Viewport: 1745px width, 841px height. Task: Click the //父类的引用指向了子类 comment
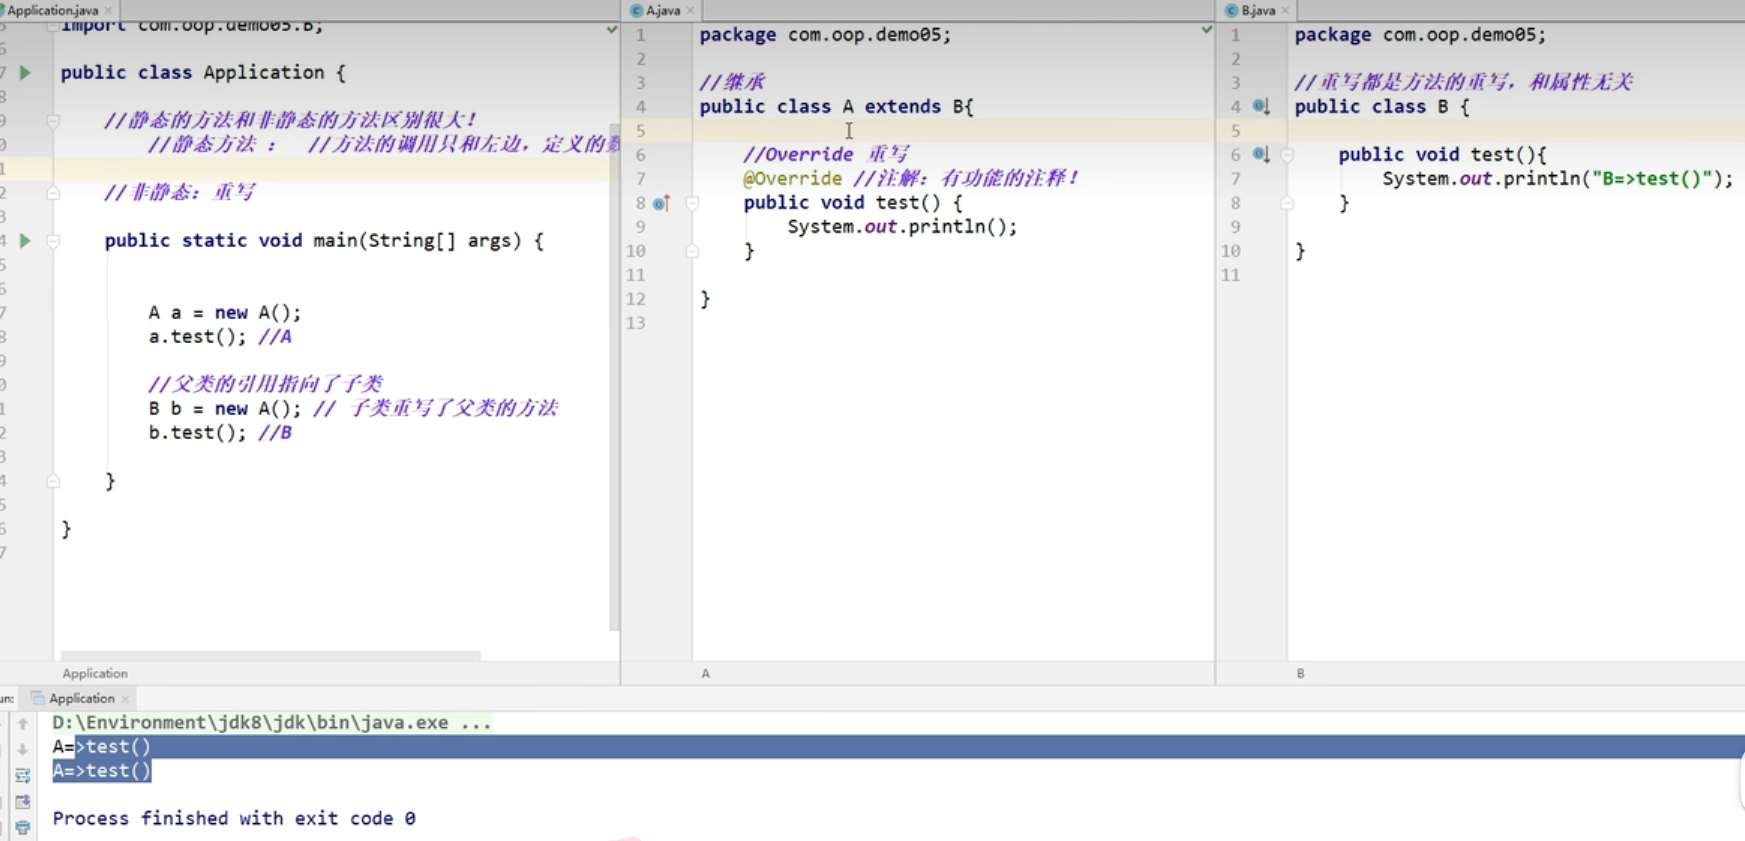[x=265, y=384]
